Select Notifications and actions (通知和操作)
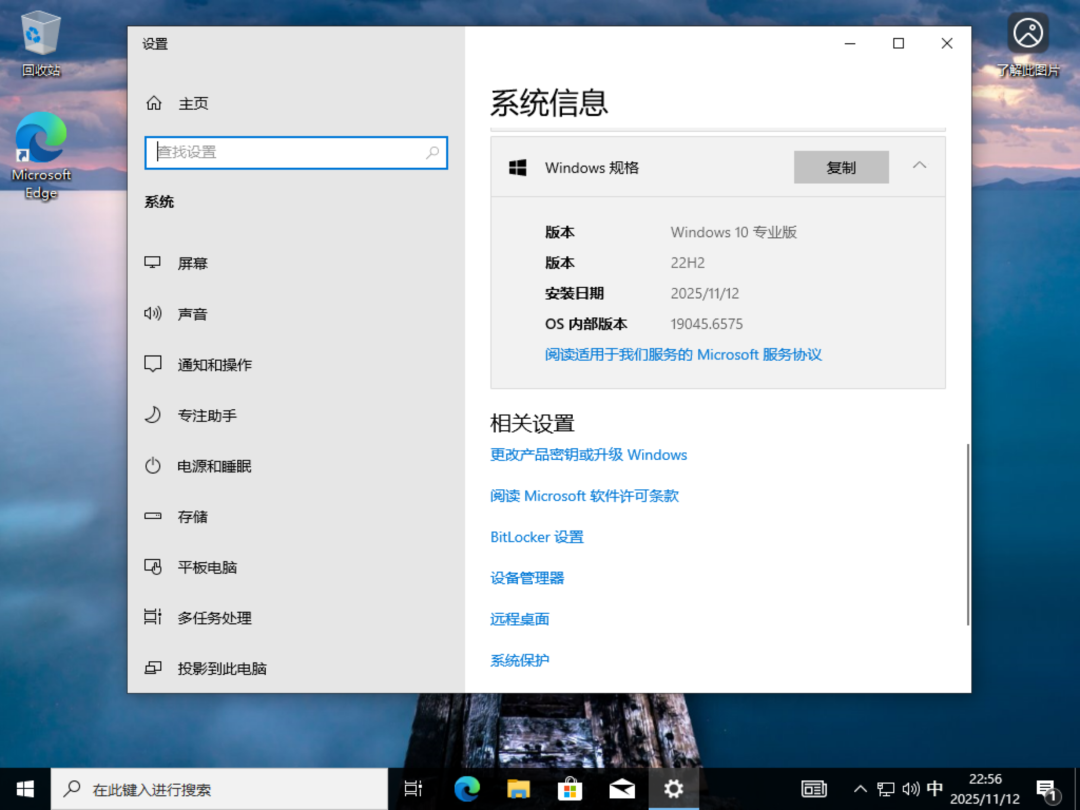 click(214, 365)
